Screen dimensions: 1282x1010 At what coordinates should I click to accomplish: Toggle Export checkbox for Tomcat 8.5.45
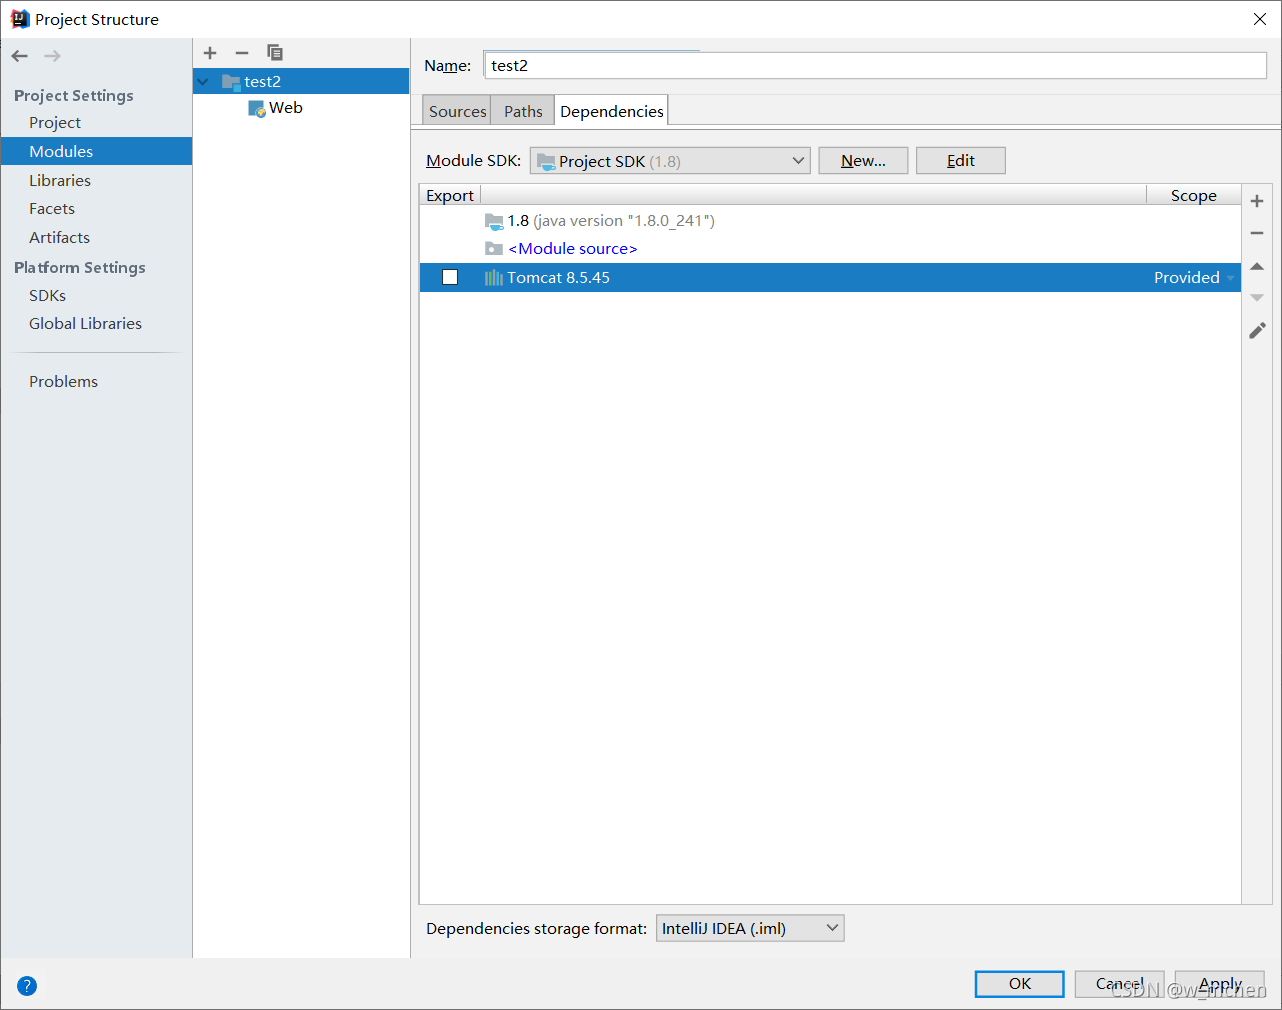pos(450,278)
